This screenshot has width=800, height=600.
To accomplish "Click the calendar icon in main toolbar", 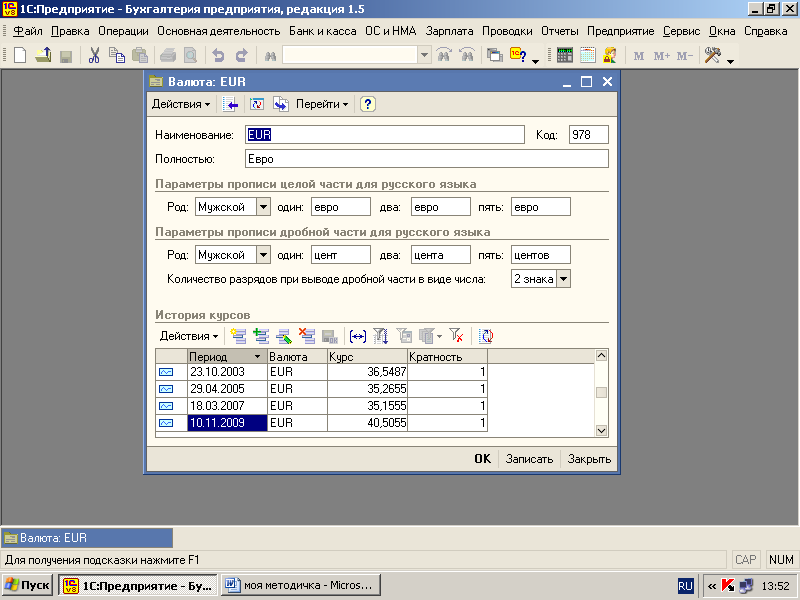I will pos(587,56).
